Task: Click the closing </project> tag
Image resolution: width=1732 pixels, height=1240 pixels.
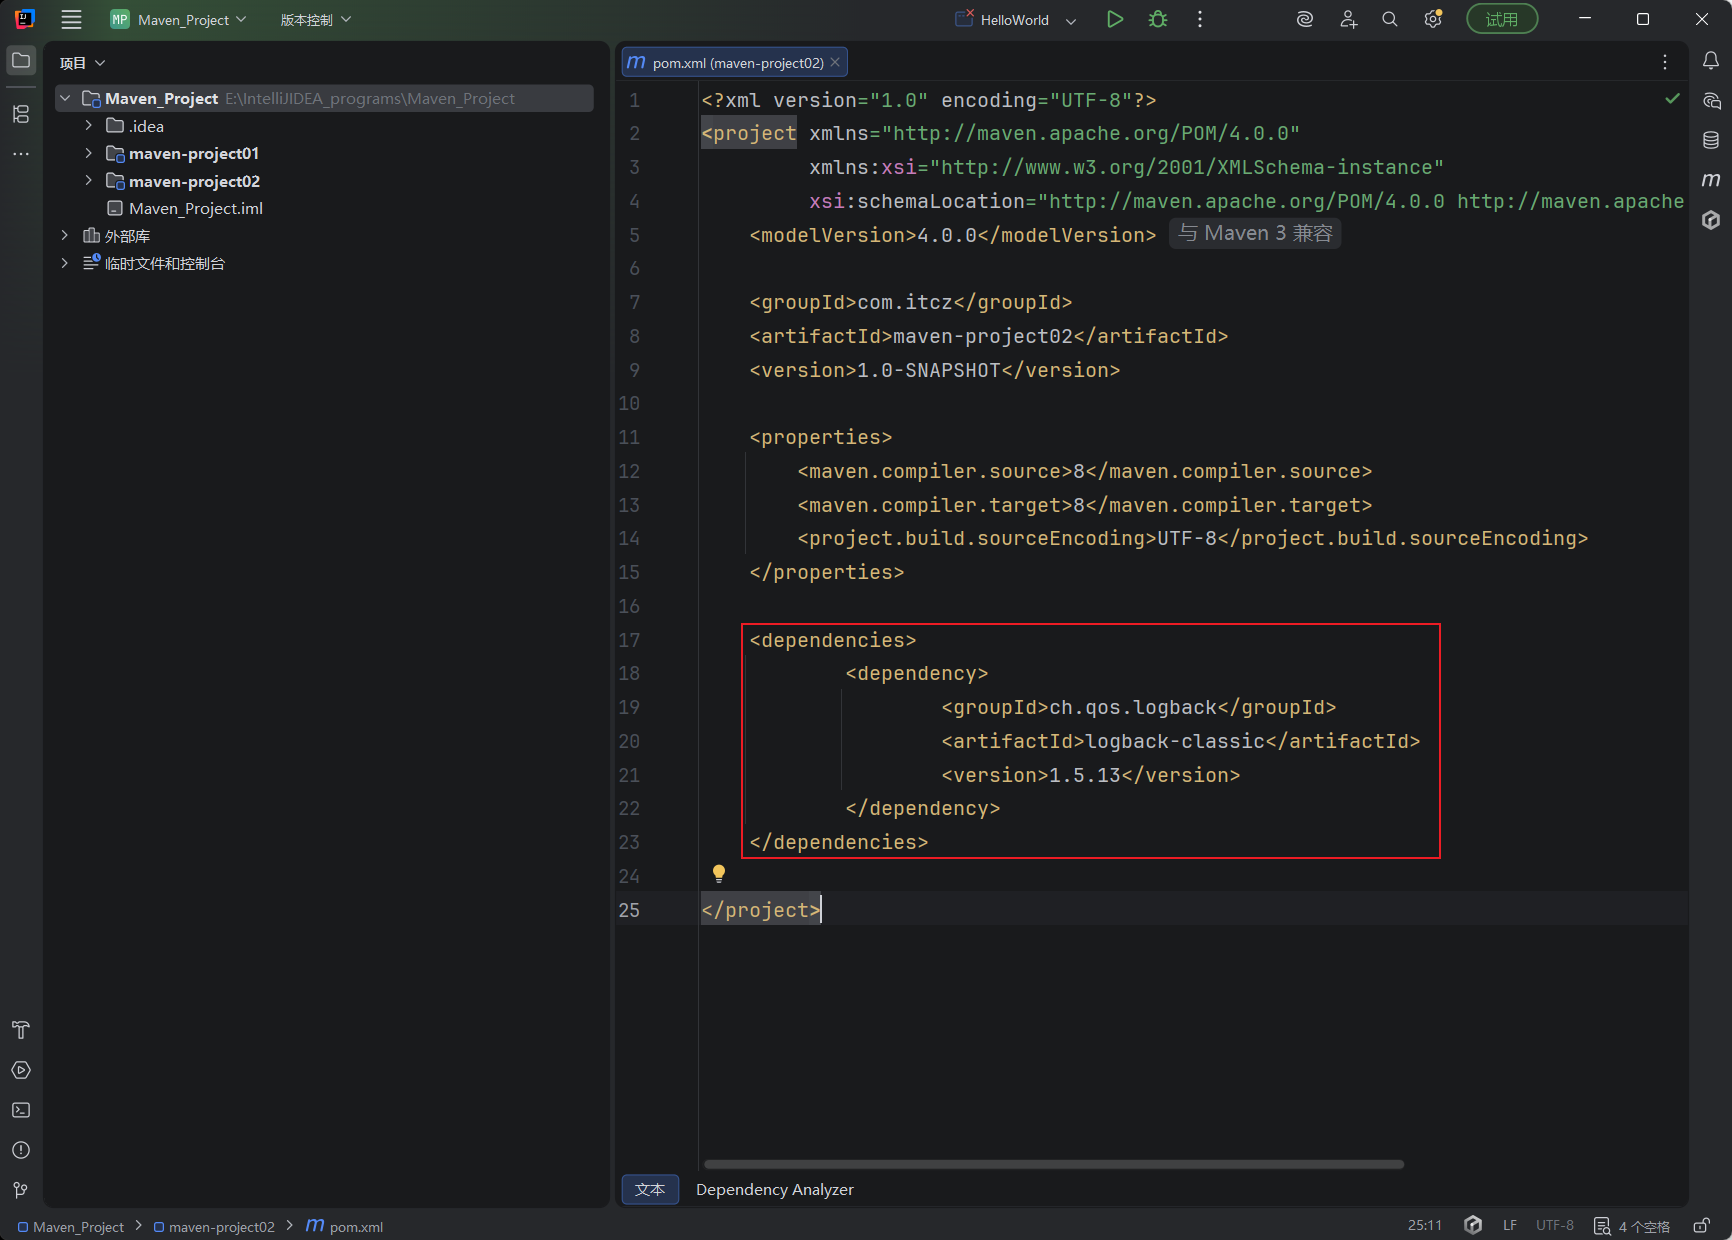Action: tap(761, 910)
